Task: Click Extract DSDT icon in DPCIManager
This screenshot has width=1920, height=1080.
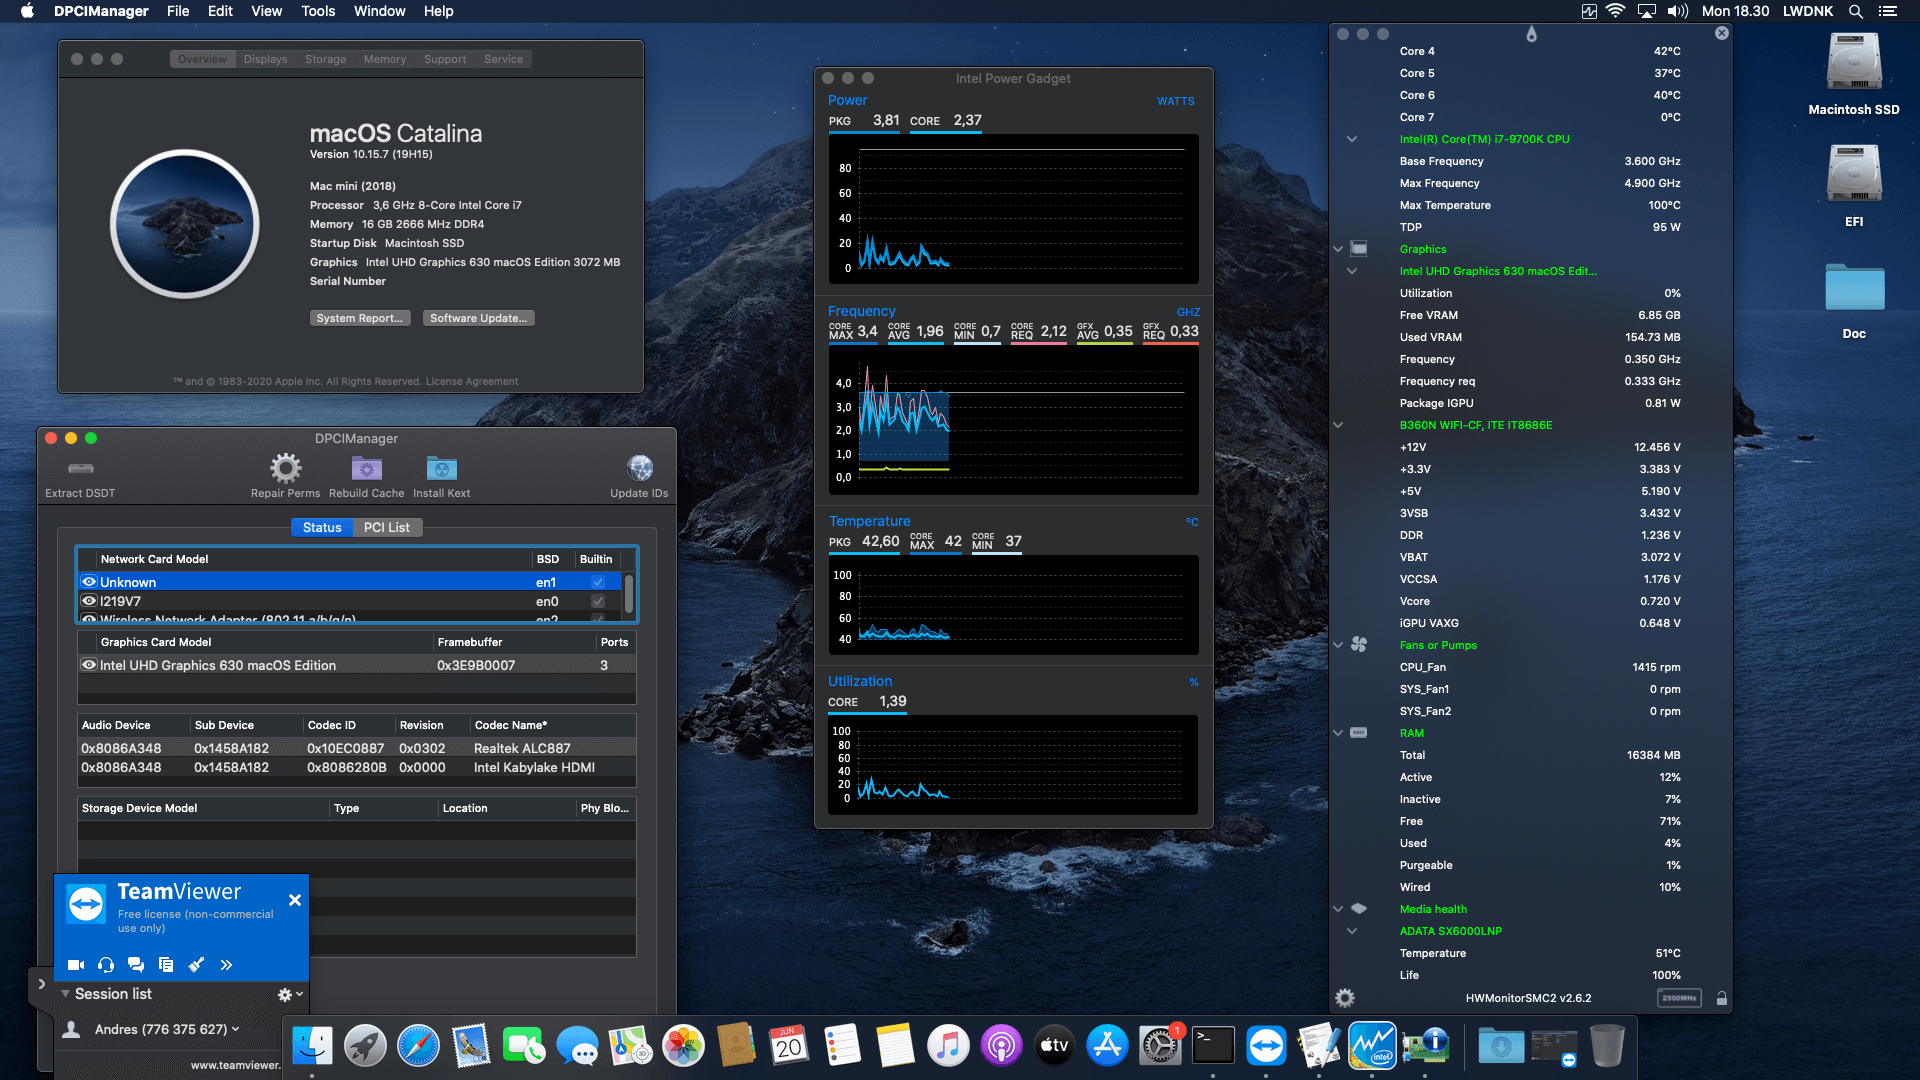Action: point(80,468)
